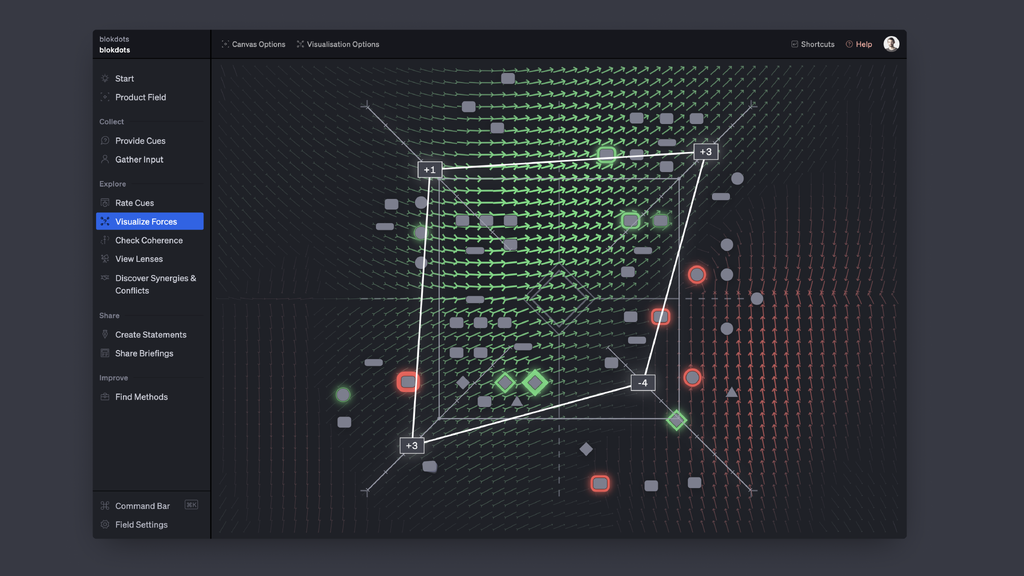1024x576 pixels.
Task: Open Visualisation Options menu
Action: pyautogui.click(x=338, y=44)
